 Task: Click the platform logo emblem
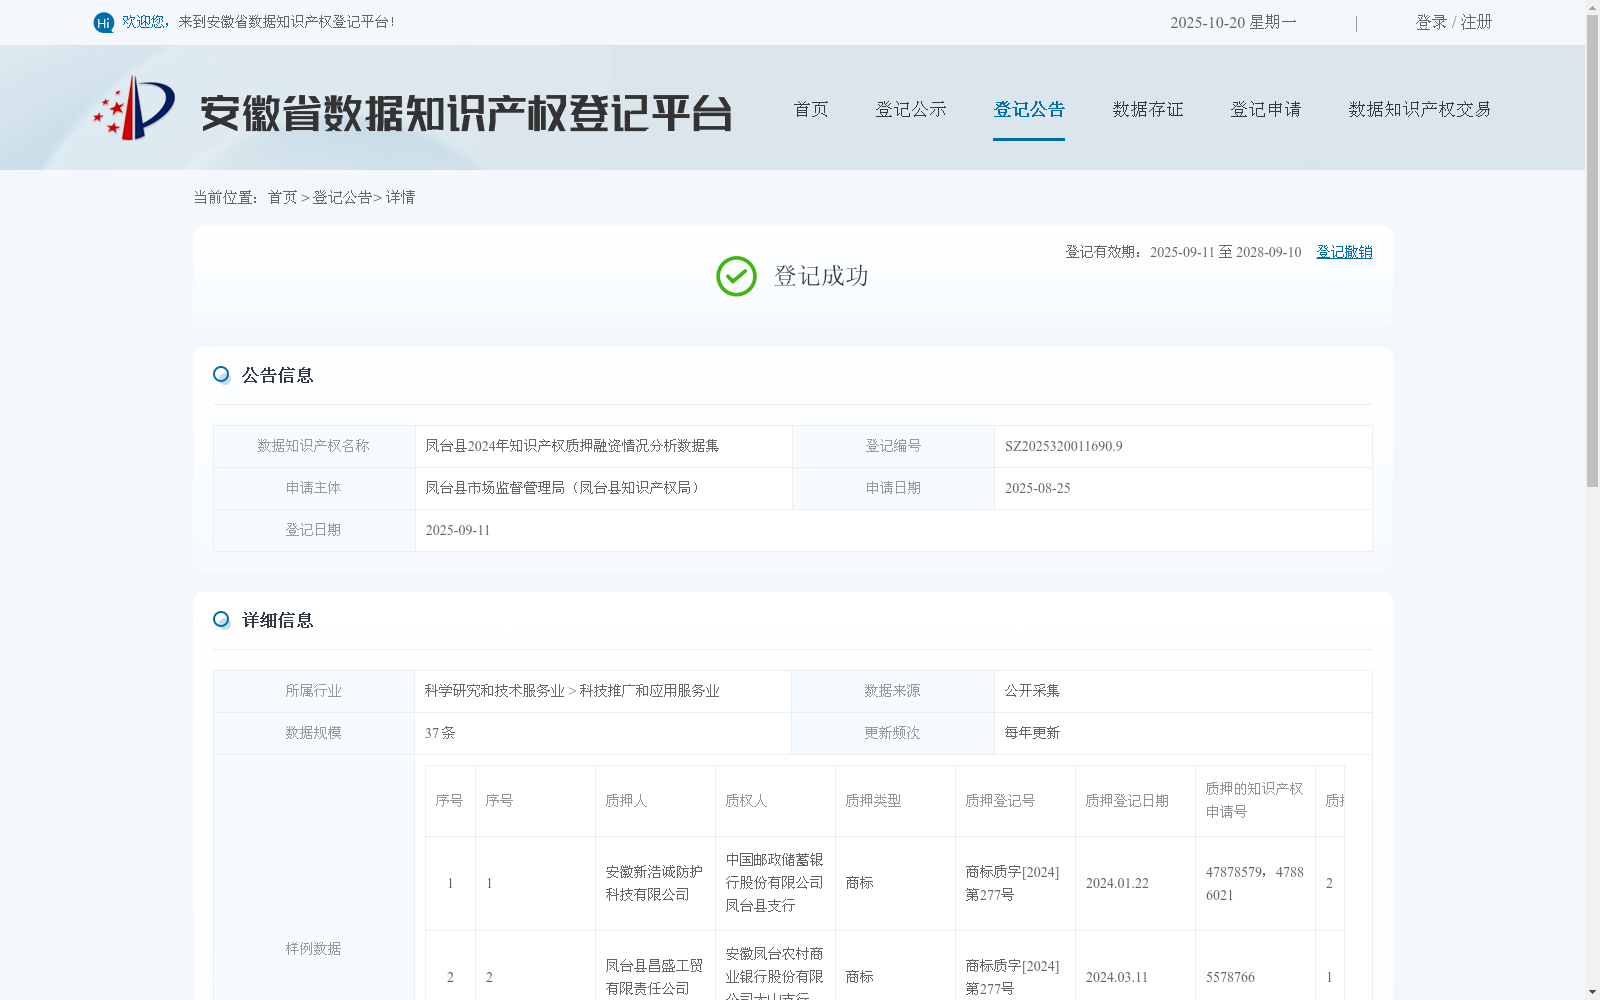134,108
